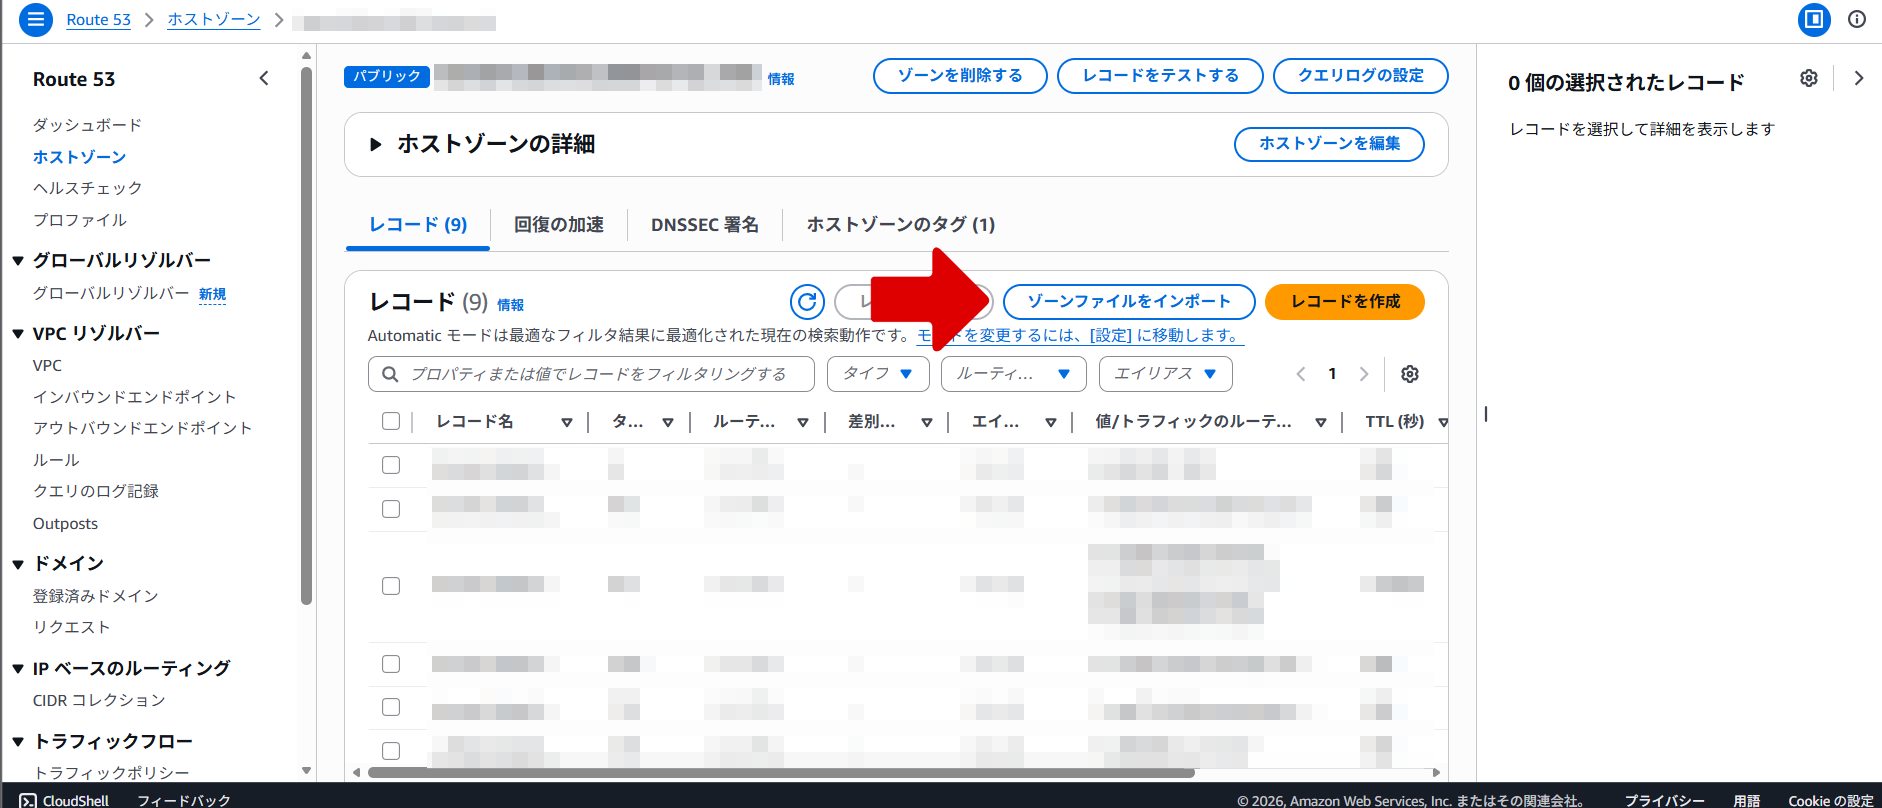Click the info icon in top bar
1882x808 pixels.
coord(1856,19)
